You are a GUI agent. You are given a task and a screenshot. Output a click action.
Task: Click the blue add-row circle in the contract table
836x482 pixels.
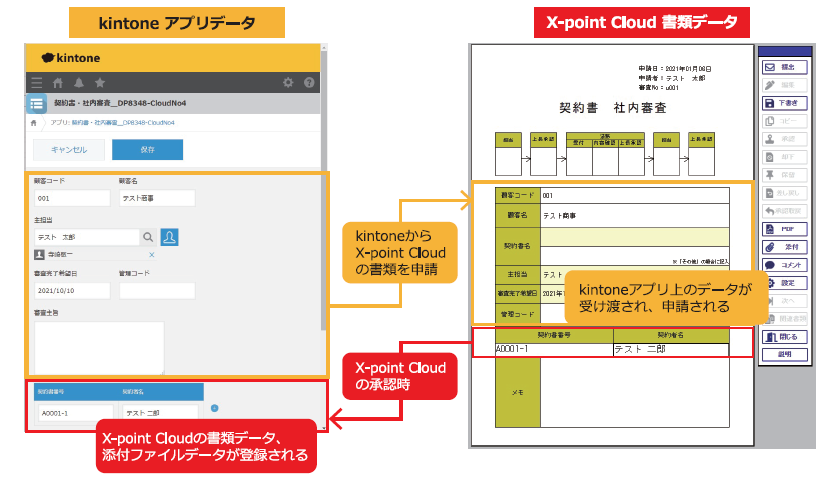coord(214,408)
